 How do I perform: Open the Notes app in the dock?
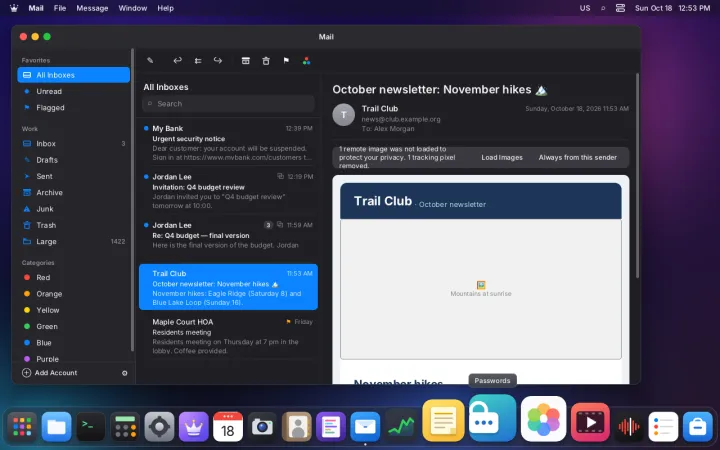coord(443,420)
